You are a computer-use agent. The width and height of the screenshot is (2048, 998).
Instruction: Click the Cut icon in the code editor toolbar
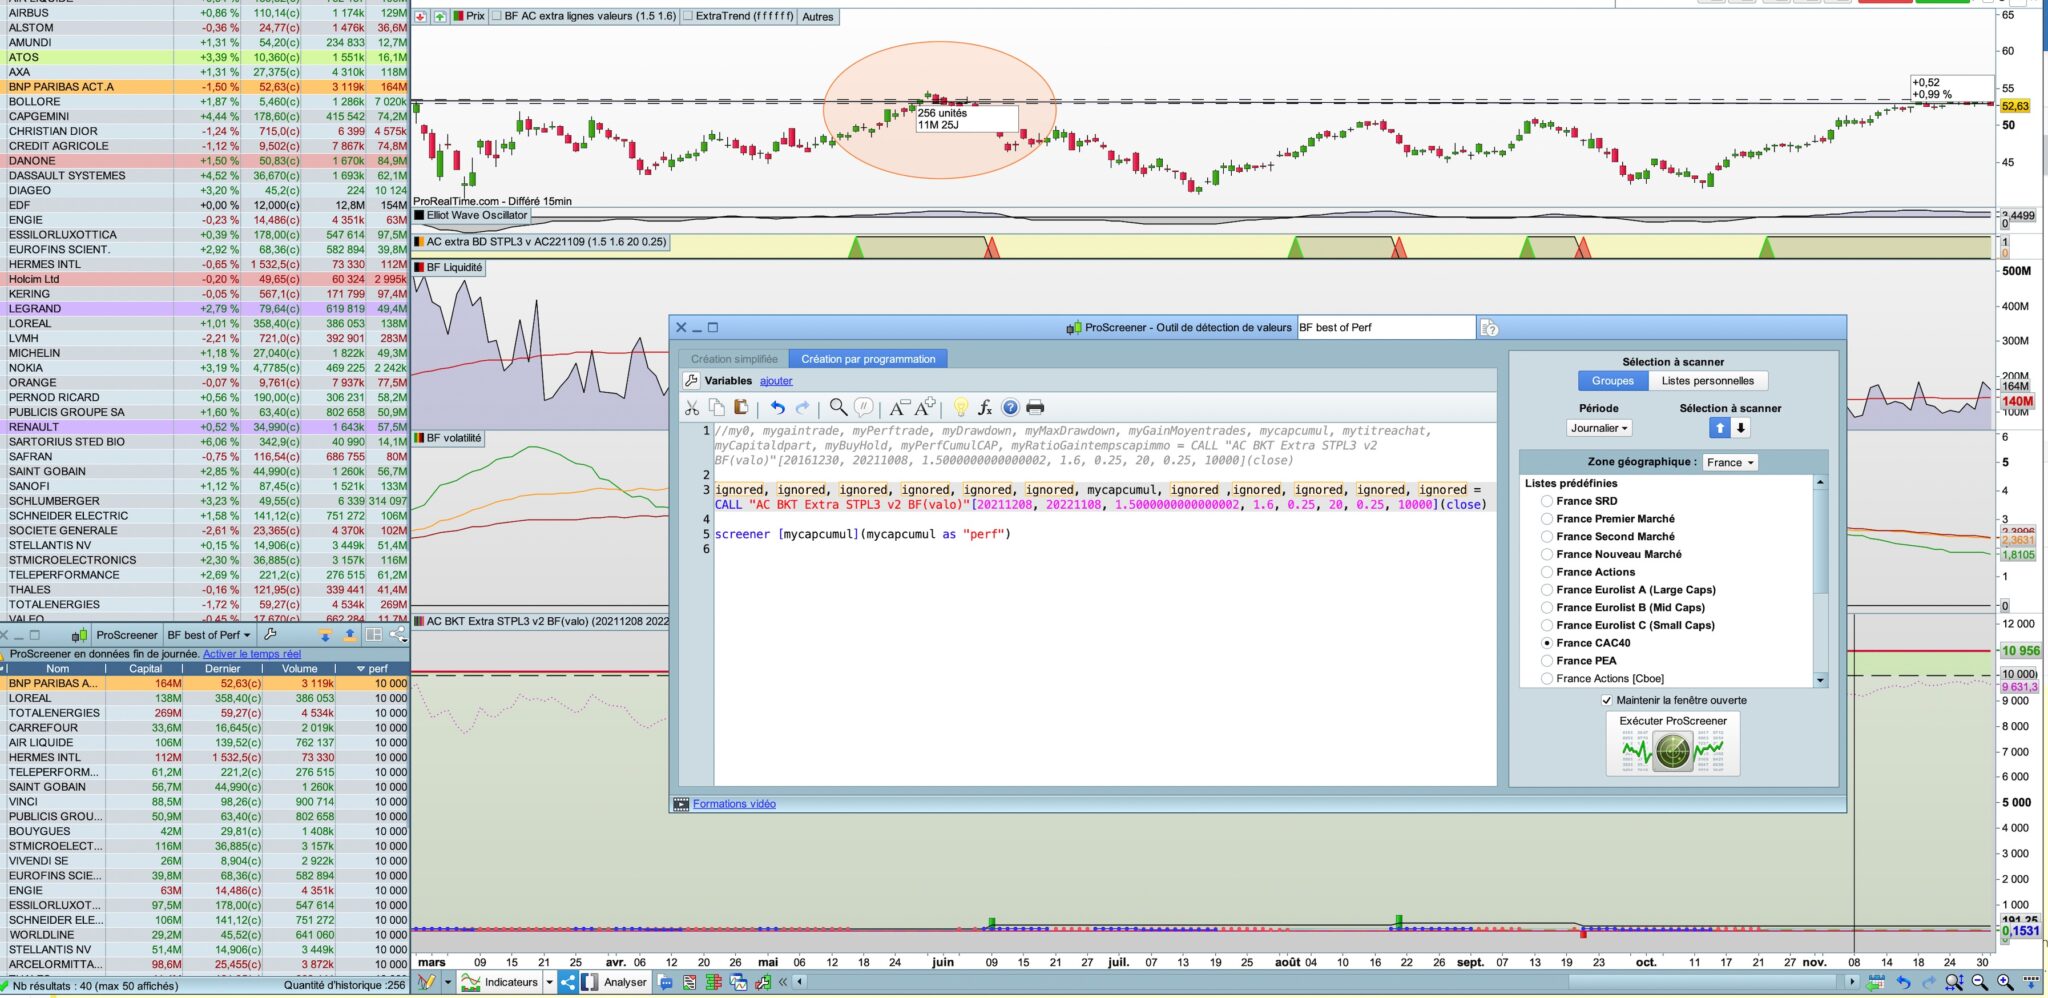691,408
